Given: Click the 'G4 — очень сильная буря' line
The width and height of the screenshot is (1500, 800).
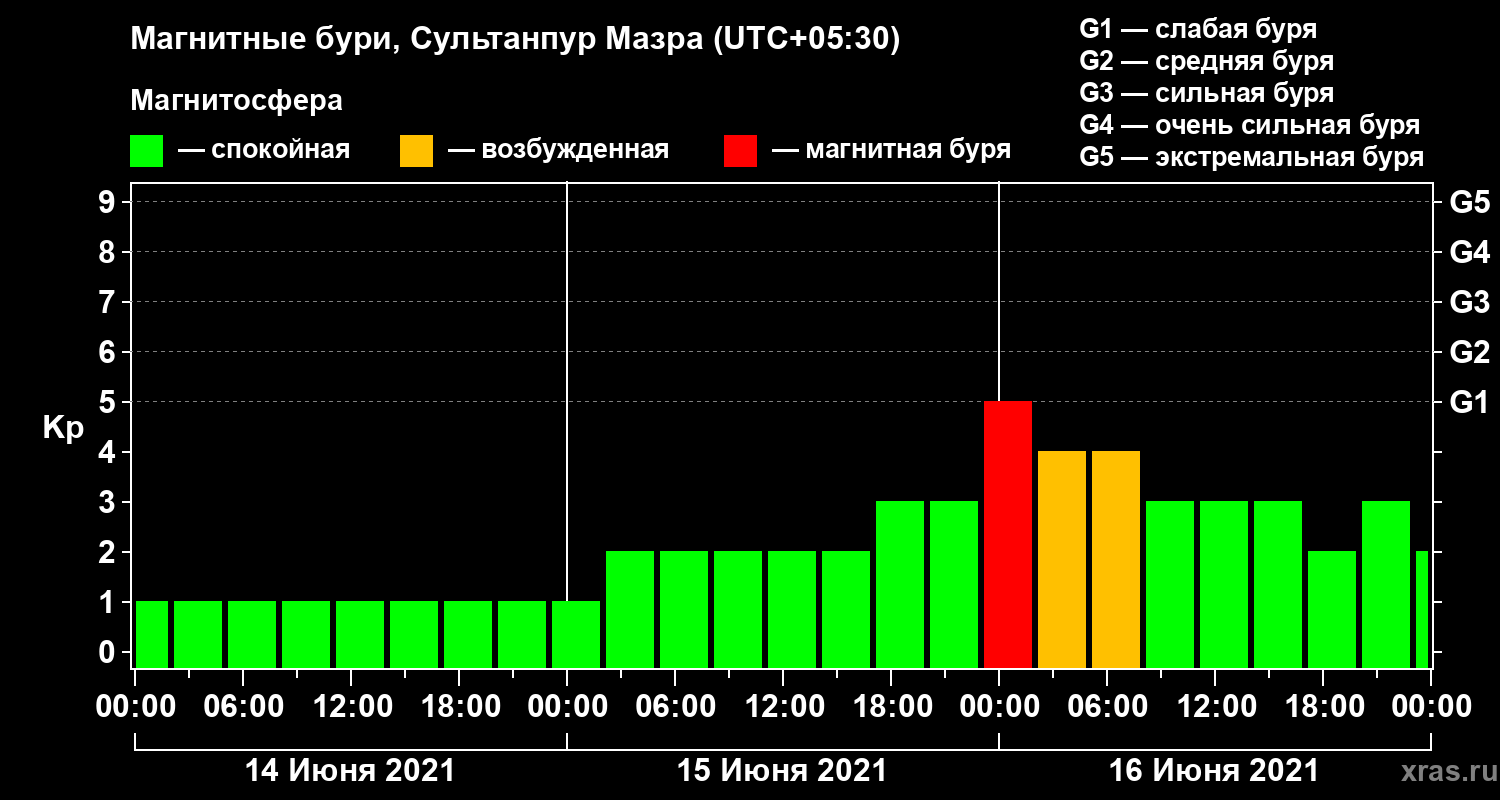Looking at the screenshot, I should coord(1250,125).
